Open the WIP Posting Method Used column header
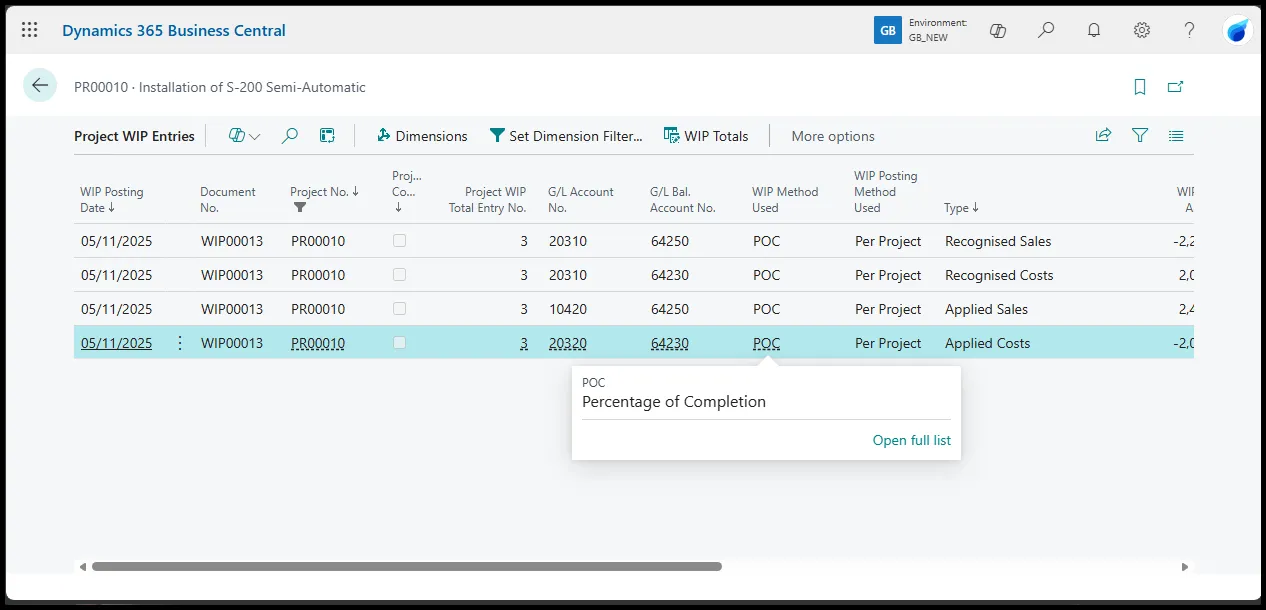The width and height of the screenshot is (1266, 610). pyautogui.click(x=886, y=192)
